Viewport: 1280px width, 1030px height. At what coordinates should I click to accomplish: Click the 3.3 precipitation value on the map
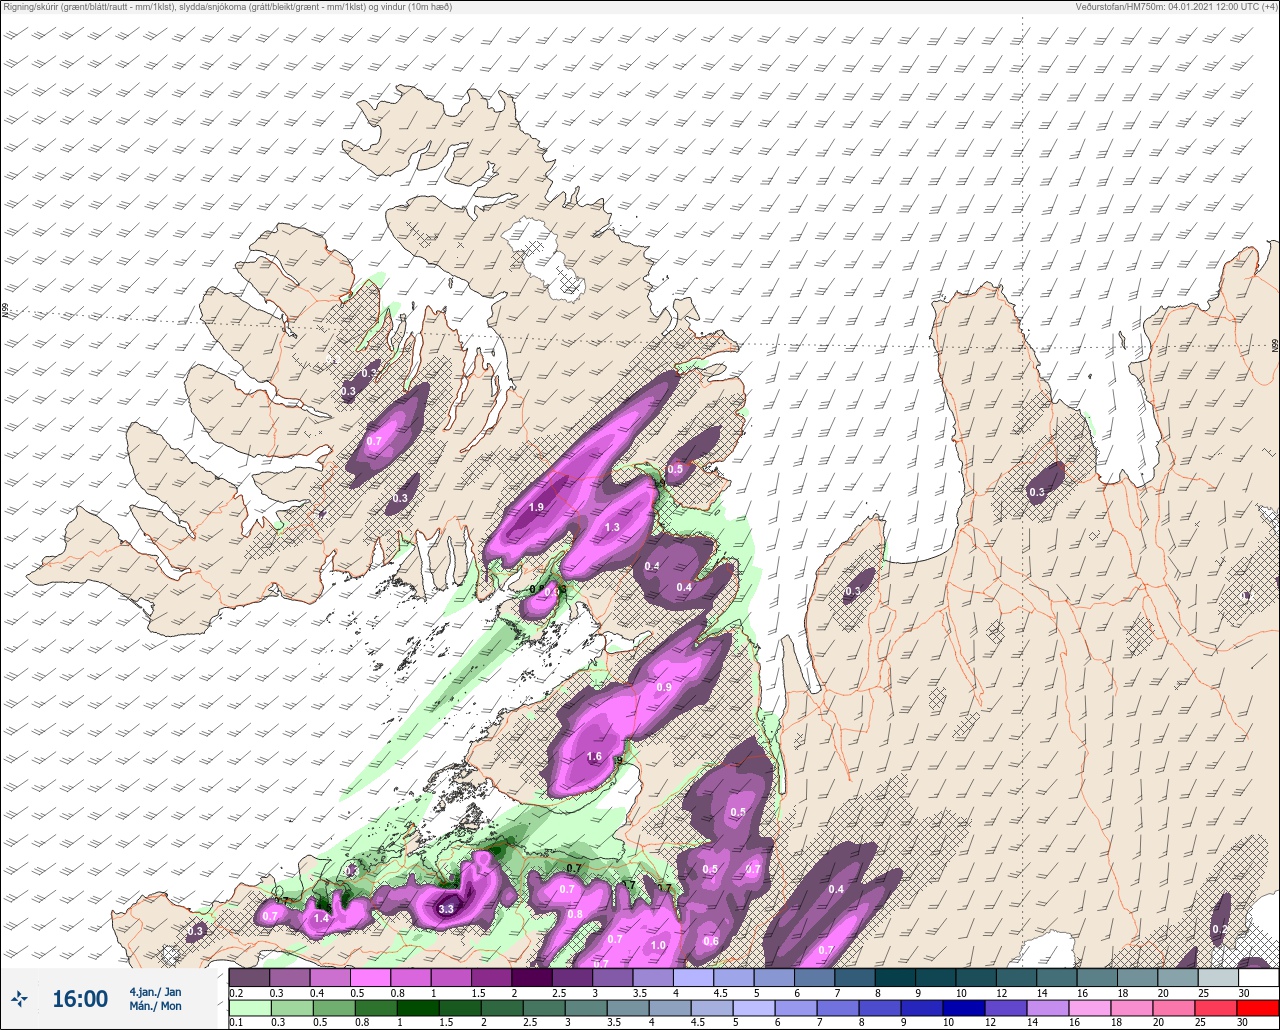(x=447, y=909)
